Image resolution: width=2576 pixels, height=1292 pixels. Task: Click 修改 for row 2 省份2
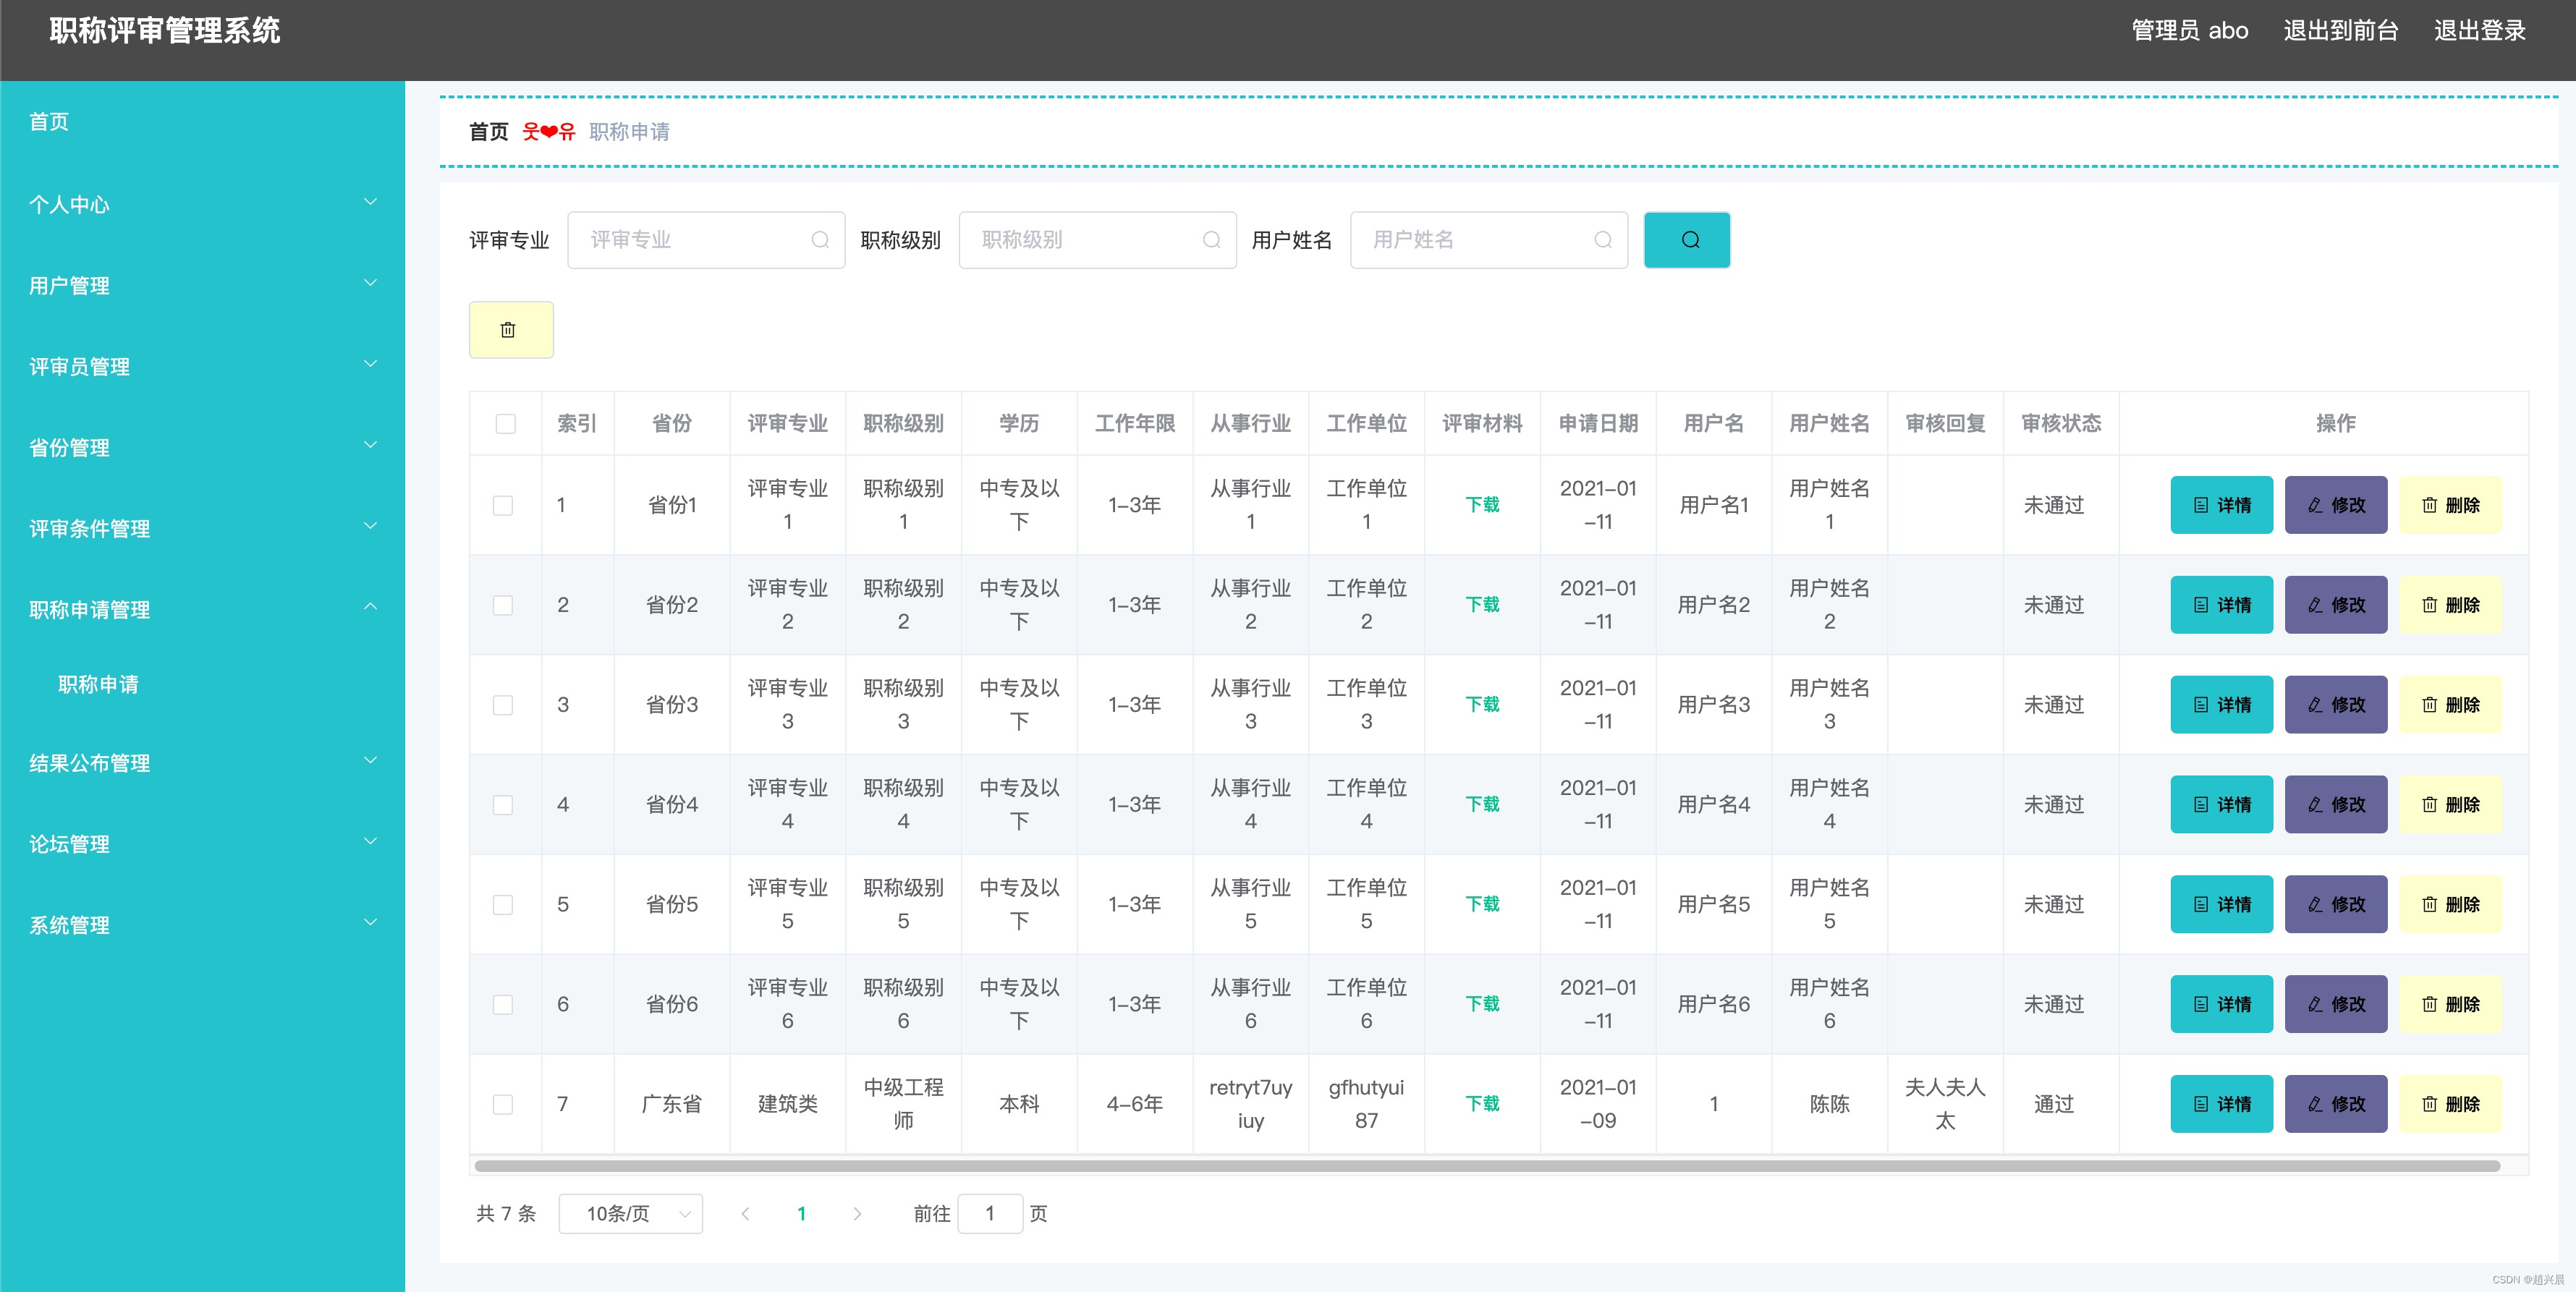(x=2336, y=605)
